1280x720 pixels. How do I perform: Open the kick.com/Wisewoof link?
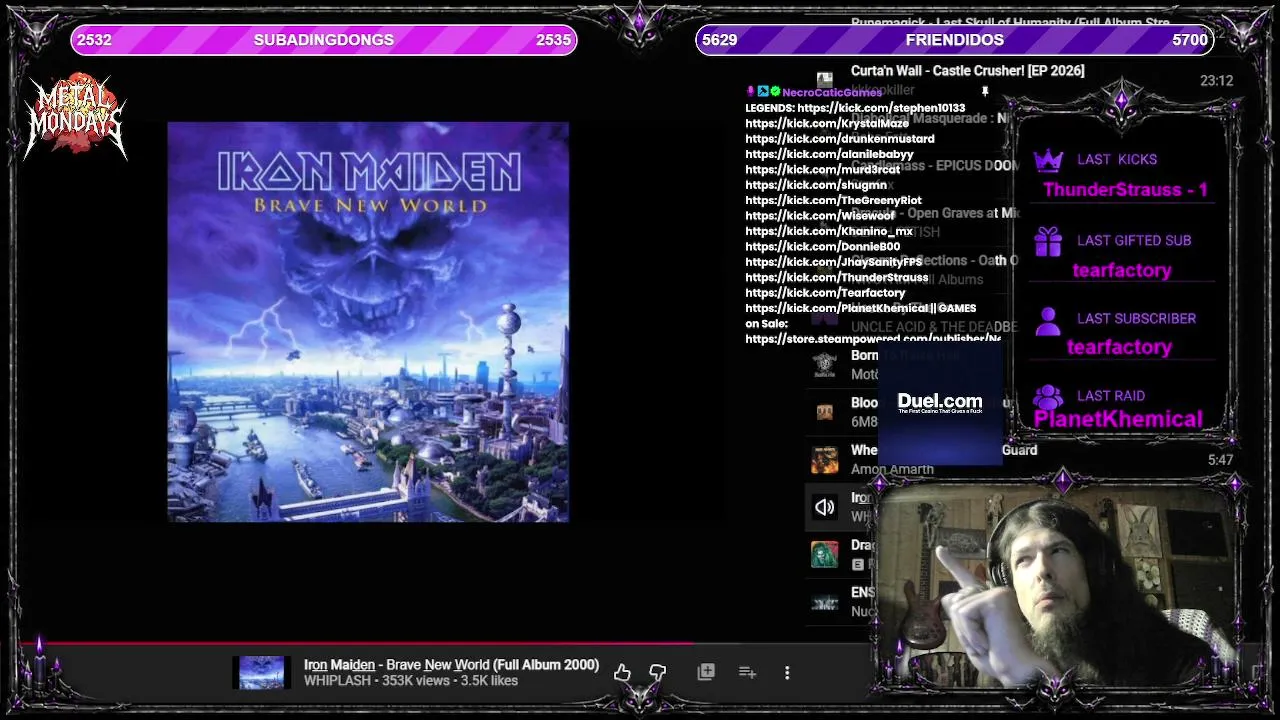pos(820,216)
